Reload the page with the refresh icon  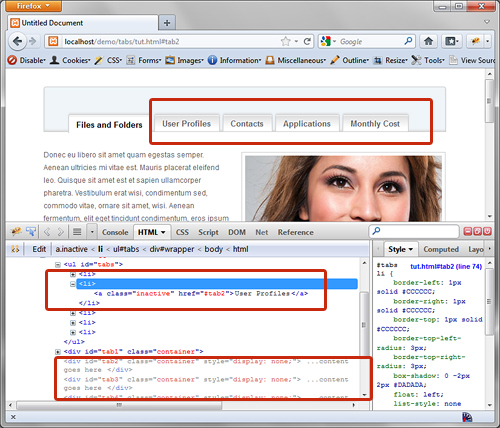coord(307,41)
